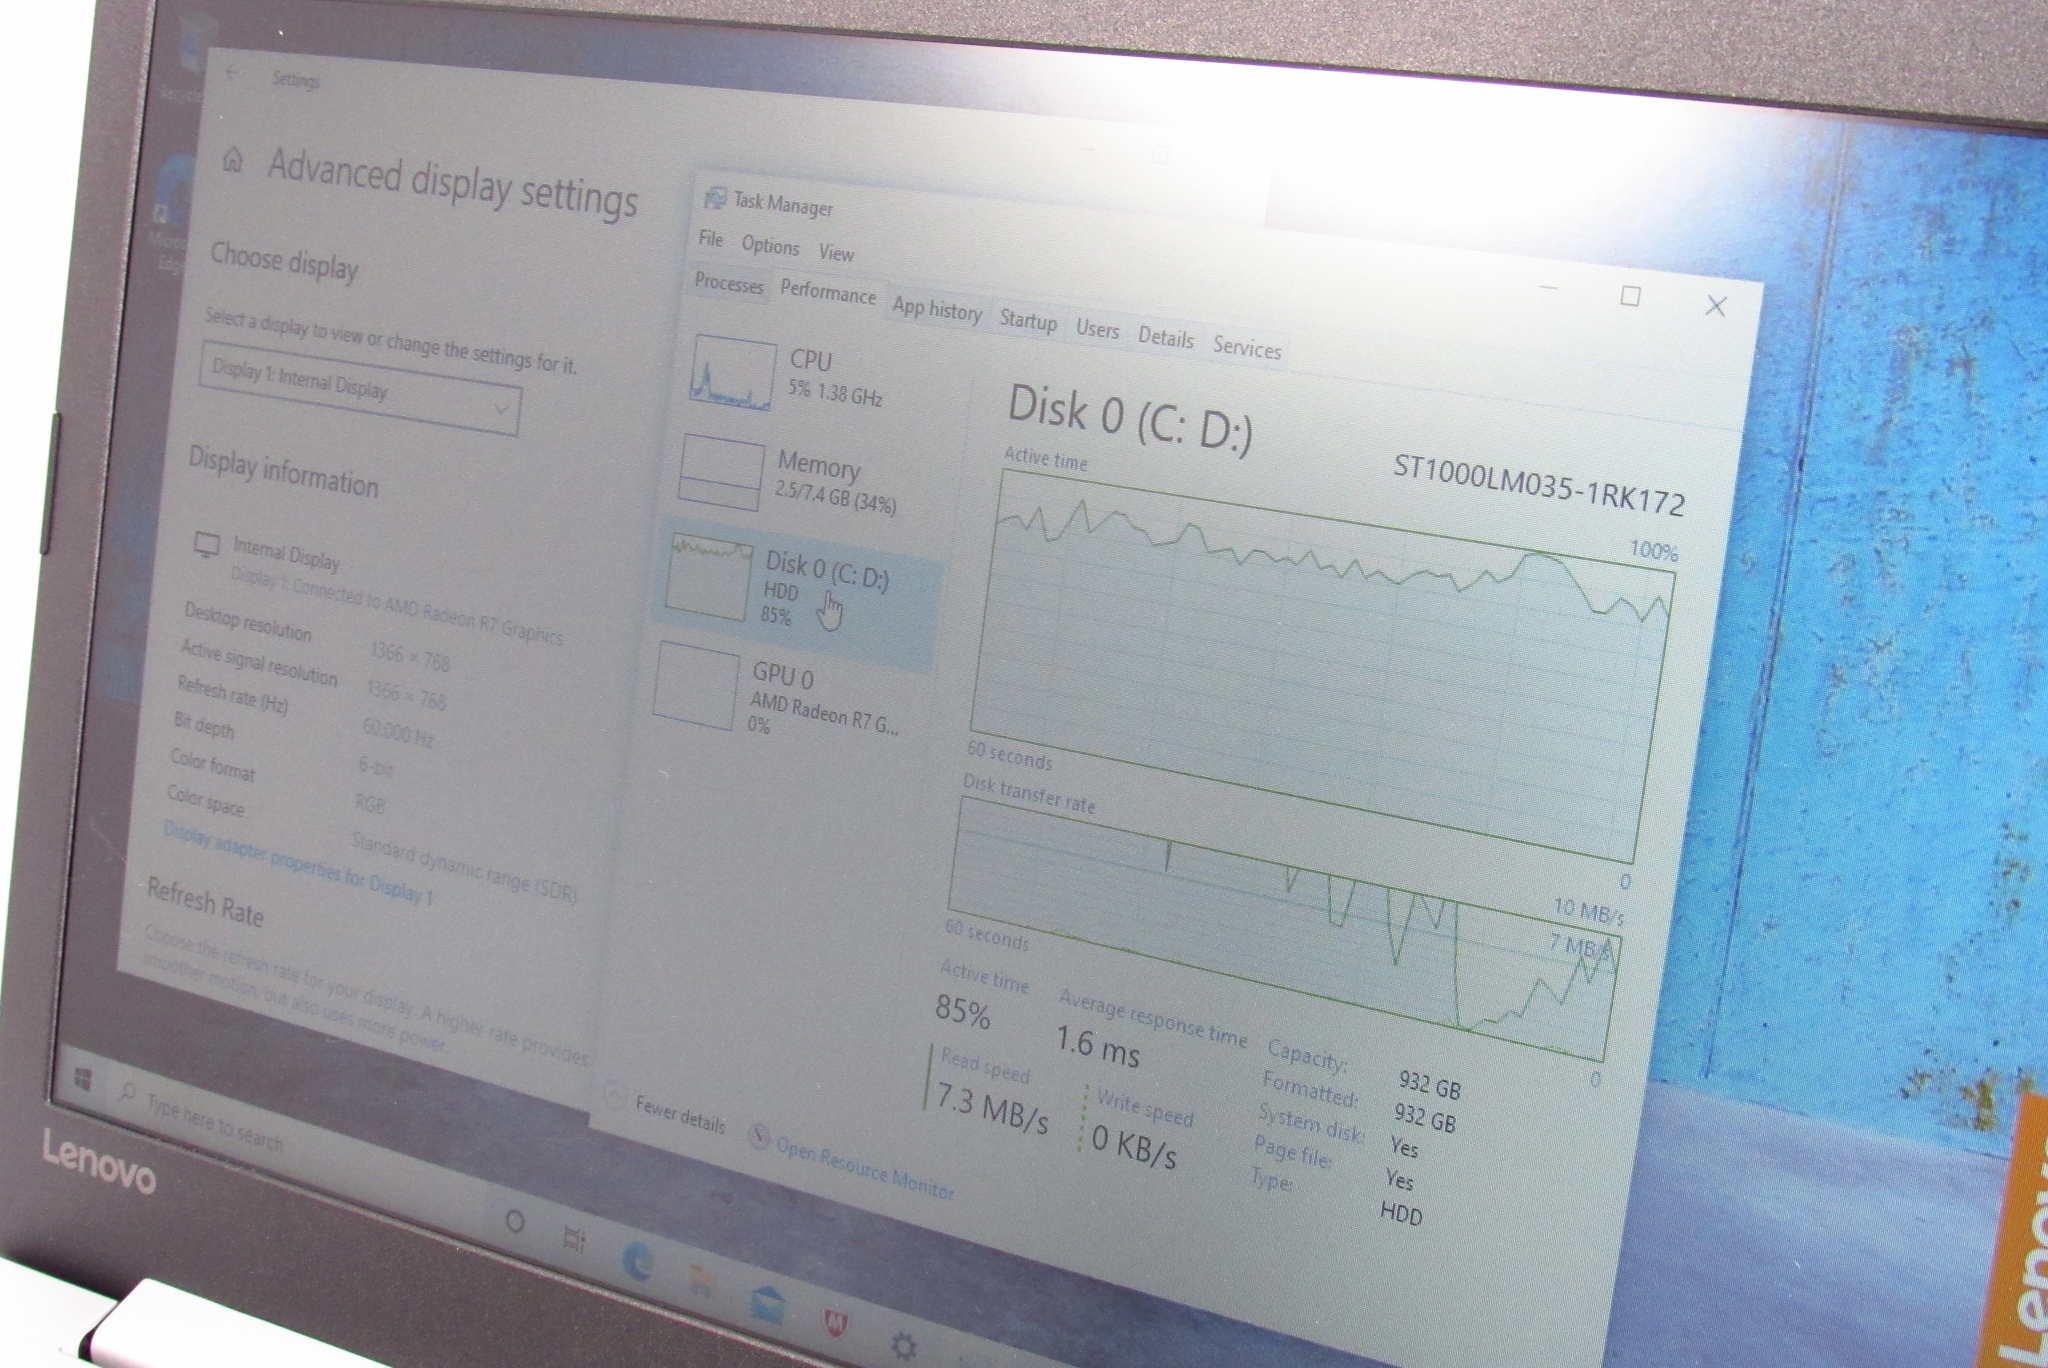Open the View menu in Task Manager
2048x1368 pixels.
(x=836, y=253)
